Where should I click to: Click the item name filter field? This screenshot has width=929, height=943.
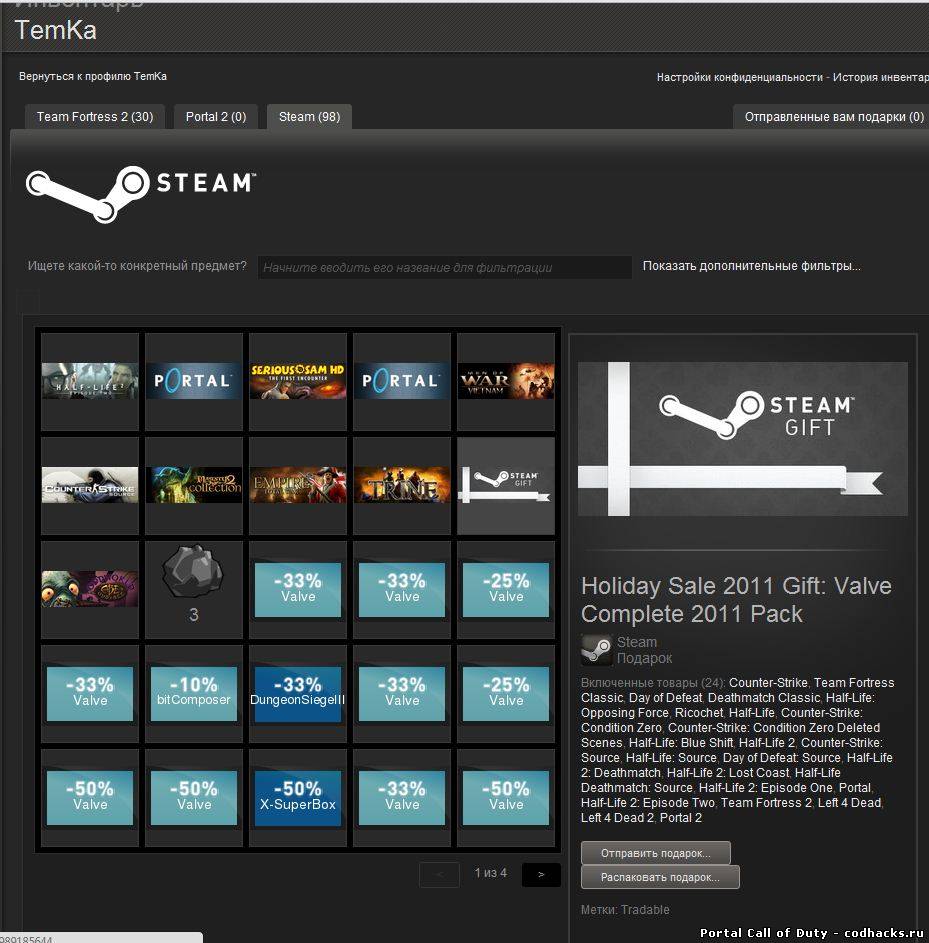pos(444,268)
